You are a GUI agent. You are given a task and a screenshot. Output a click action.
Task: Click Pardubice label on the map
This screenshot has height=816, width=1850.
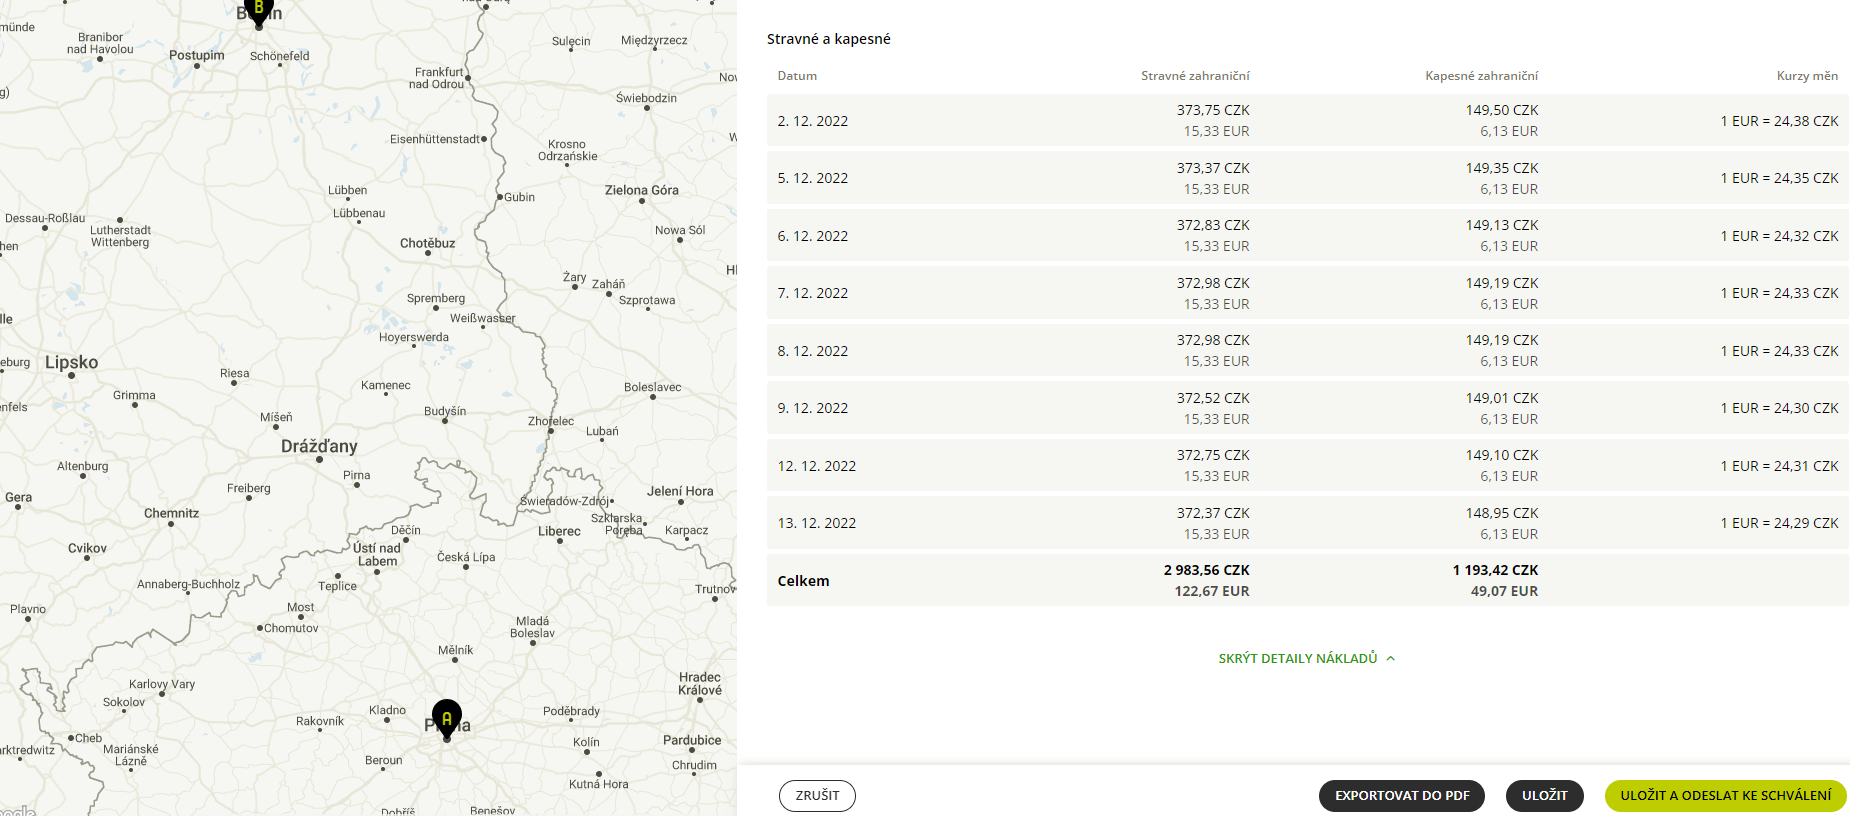(692, 740)
